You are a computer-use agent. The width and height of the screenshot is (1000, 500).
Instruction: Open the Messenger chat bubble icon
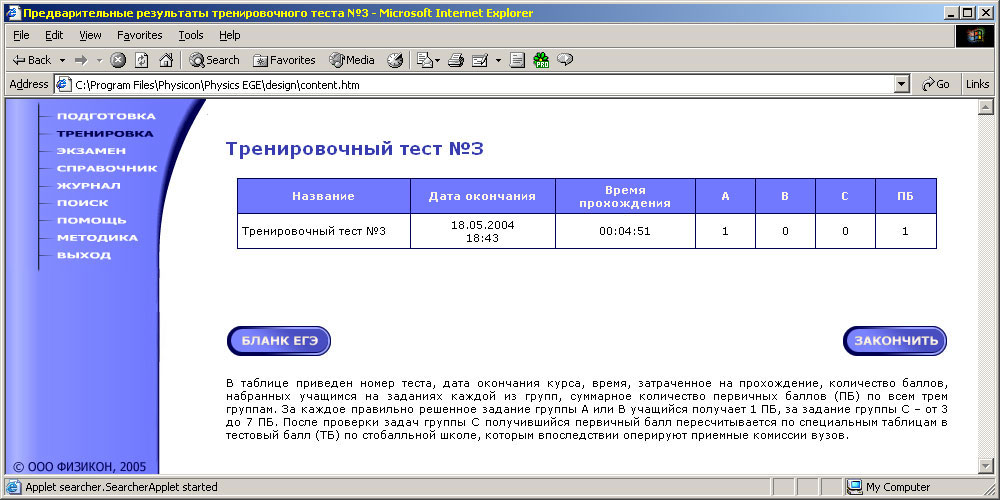tap(565, 60)
